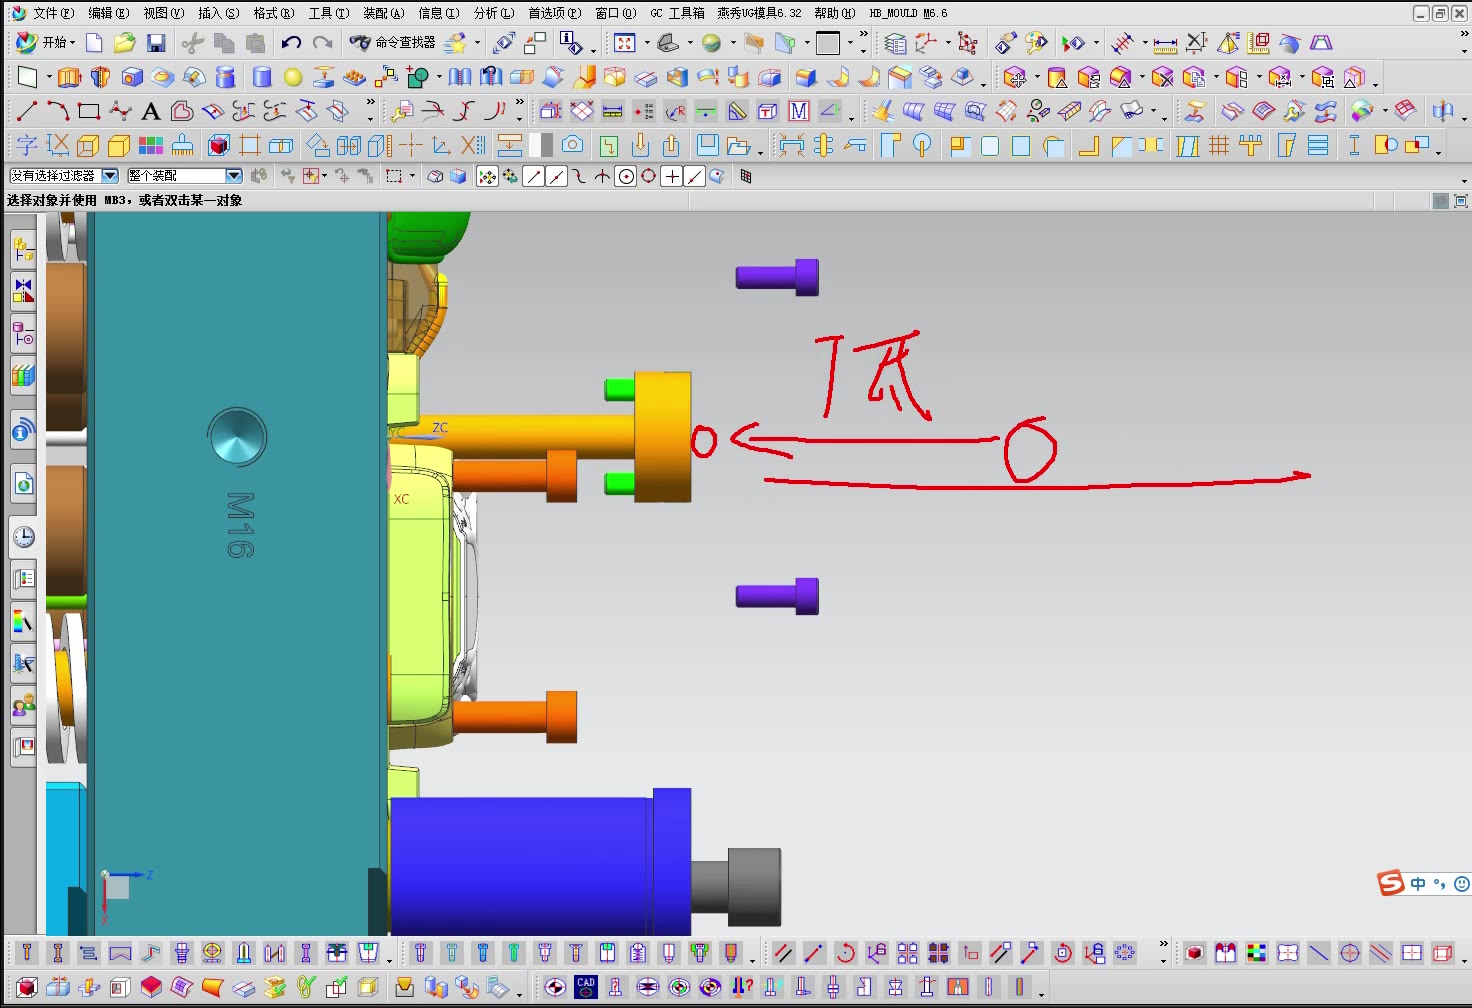Toggle arc center snap

click(x=626, y=176)
